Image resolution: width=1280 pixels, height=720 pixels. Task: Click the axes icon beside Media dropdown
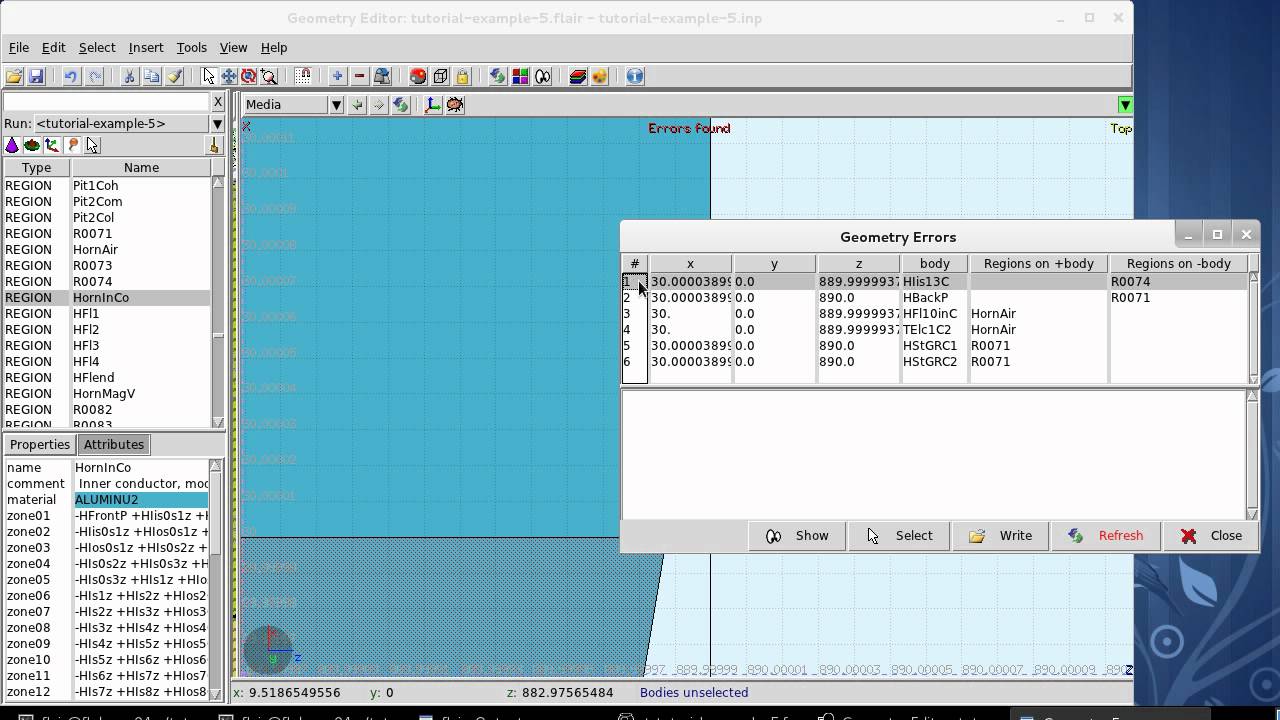433,104
